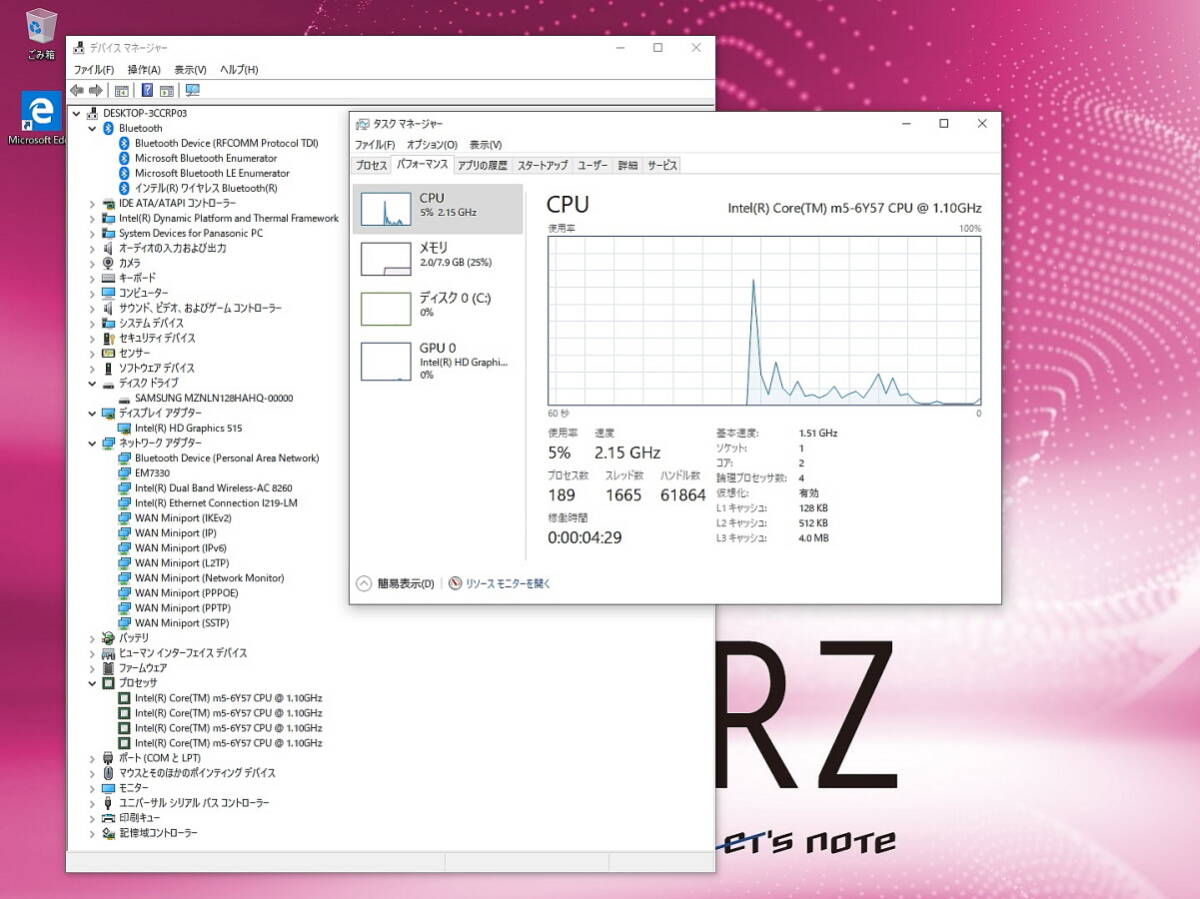The height and width of the screenshot is (899, 1200).
Task: Select SAMSUNG MZNLN128HAHQ-00000 disk drive
Action: point(214,398)
